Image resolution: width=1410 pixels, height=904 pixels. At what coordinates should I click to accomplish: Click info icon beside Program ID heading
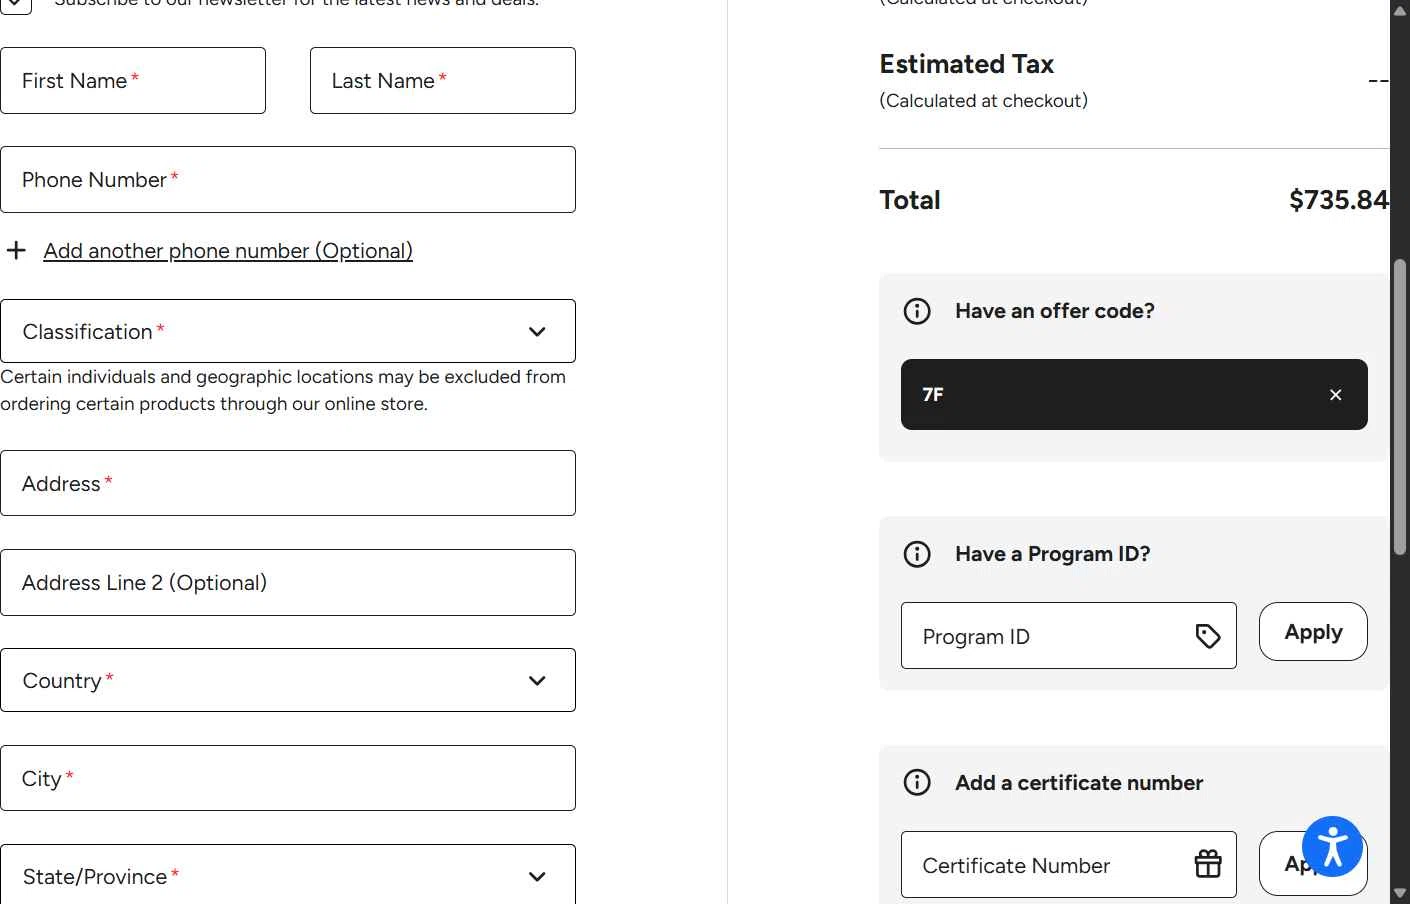click(x=916, y=554)
